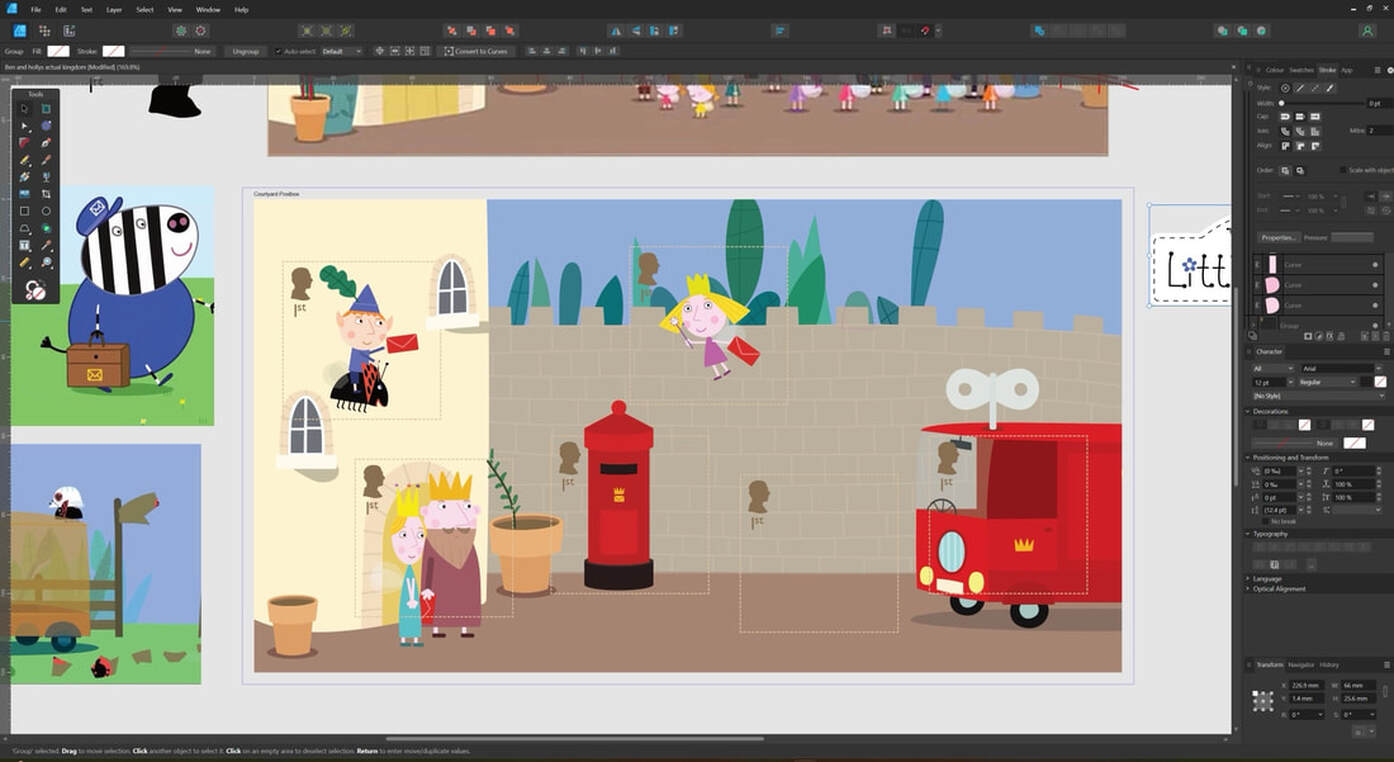Choose dashed line stroke style
The image size is (1394, 762).
pyautogui.click(x=1316, y=88)
